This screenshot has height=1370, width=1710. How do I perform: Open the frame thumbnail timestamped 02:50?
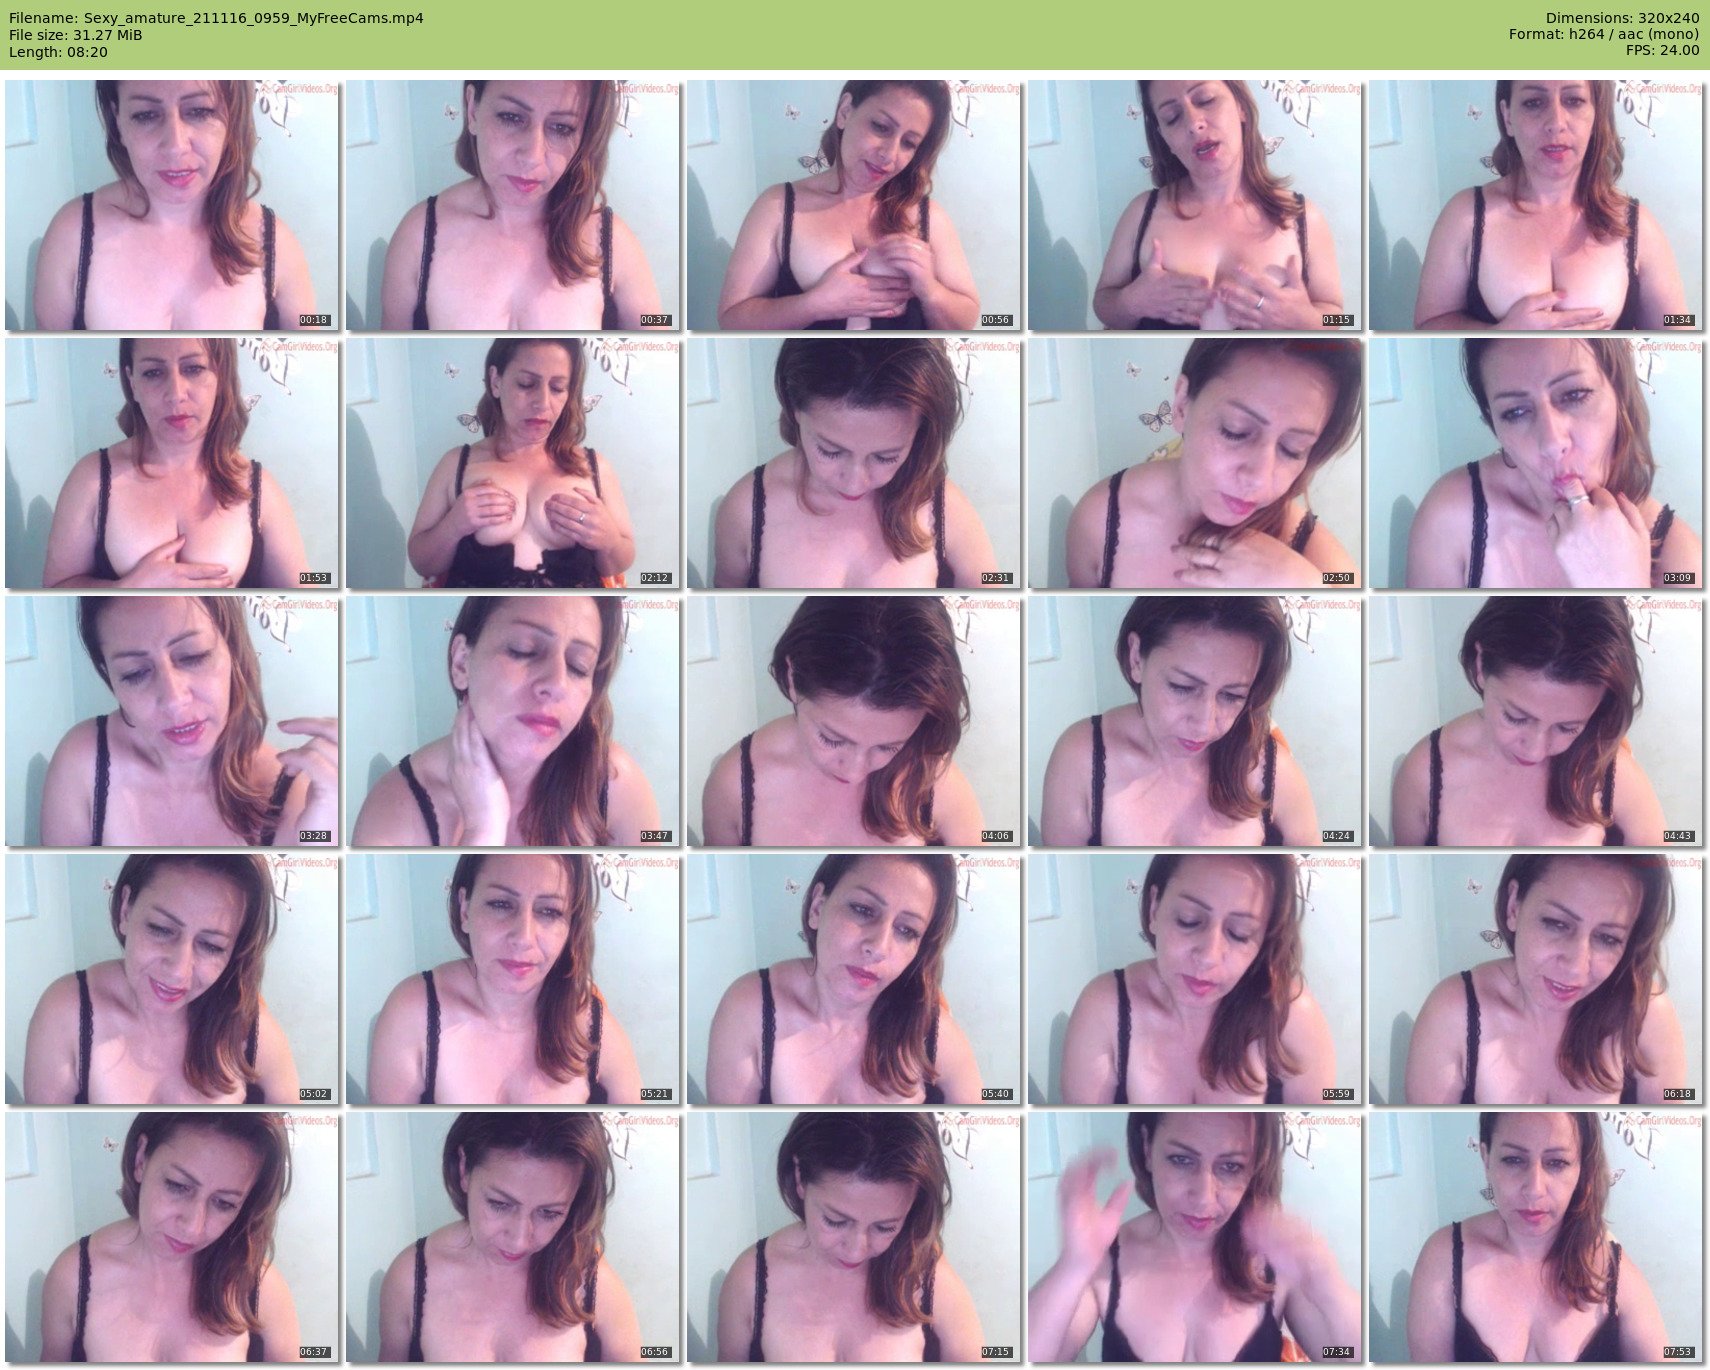(x=1195, y=463)
